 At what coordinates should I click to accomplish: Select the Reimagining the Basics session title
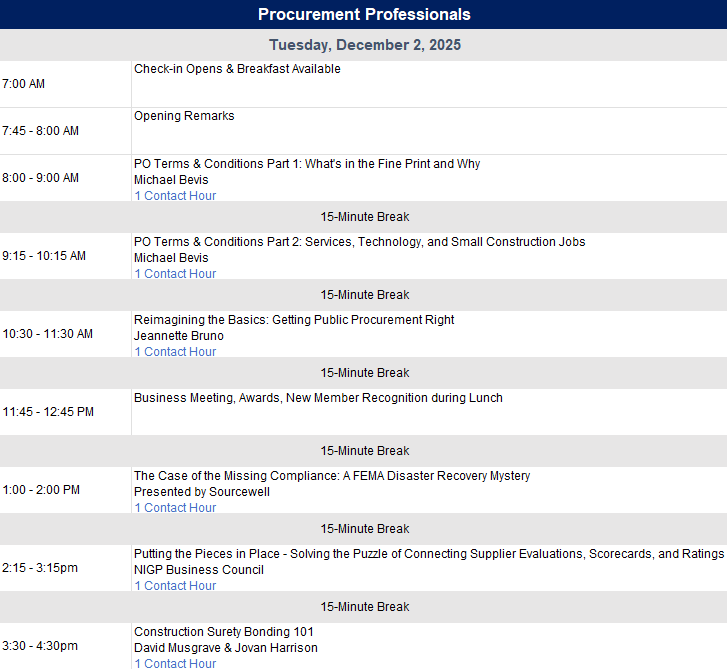(294, 320)
